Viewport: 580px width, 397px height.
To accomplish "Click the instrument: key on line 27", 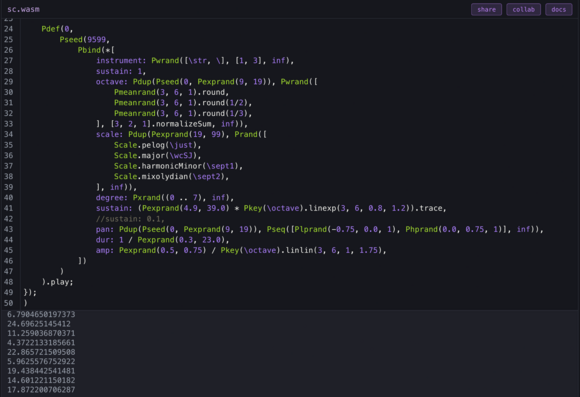I will click(x=121, y=61).
